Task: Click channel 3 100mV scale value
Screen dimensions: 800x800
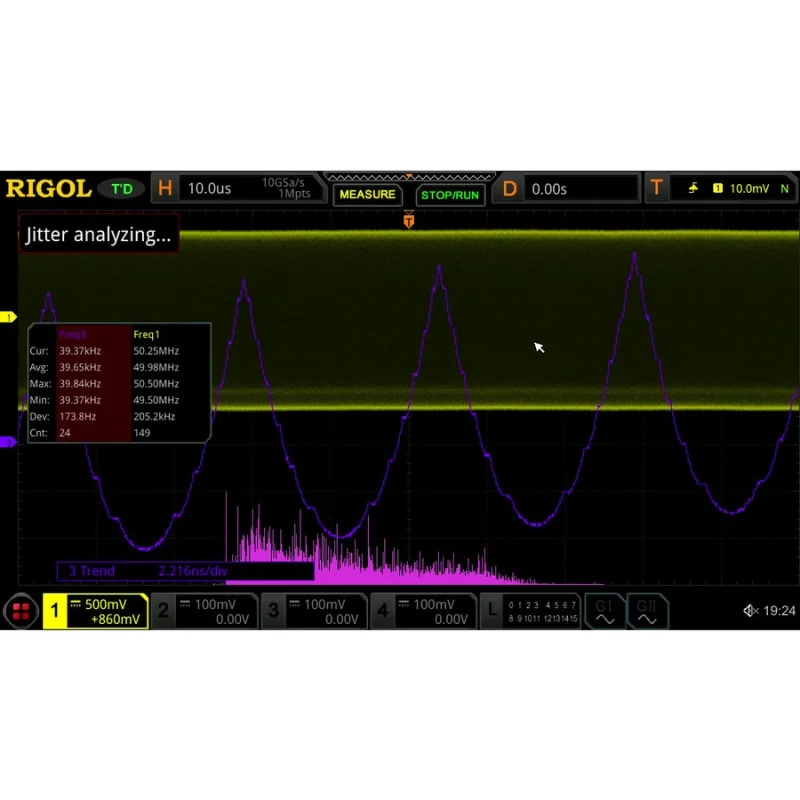Action: (325, 605)
